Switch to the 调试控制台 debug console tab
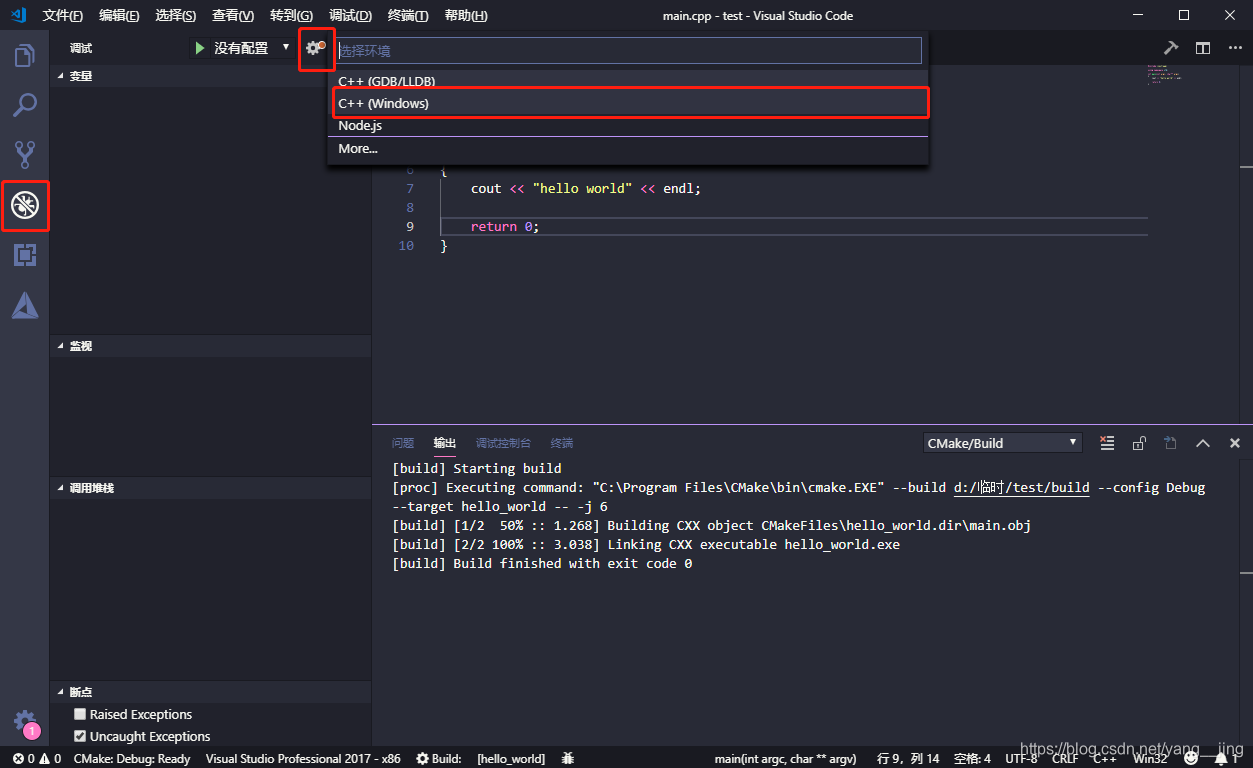 tap(503, 443)
